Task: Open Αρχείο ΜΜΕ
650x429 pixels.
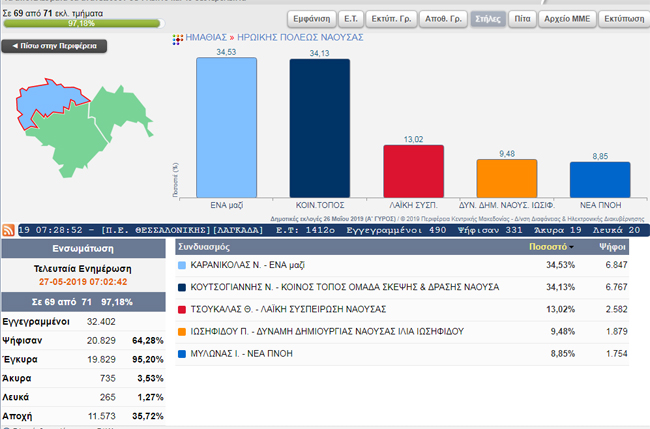Action: [x=568, y=19]
